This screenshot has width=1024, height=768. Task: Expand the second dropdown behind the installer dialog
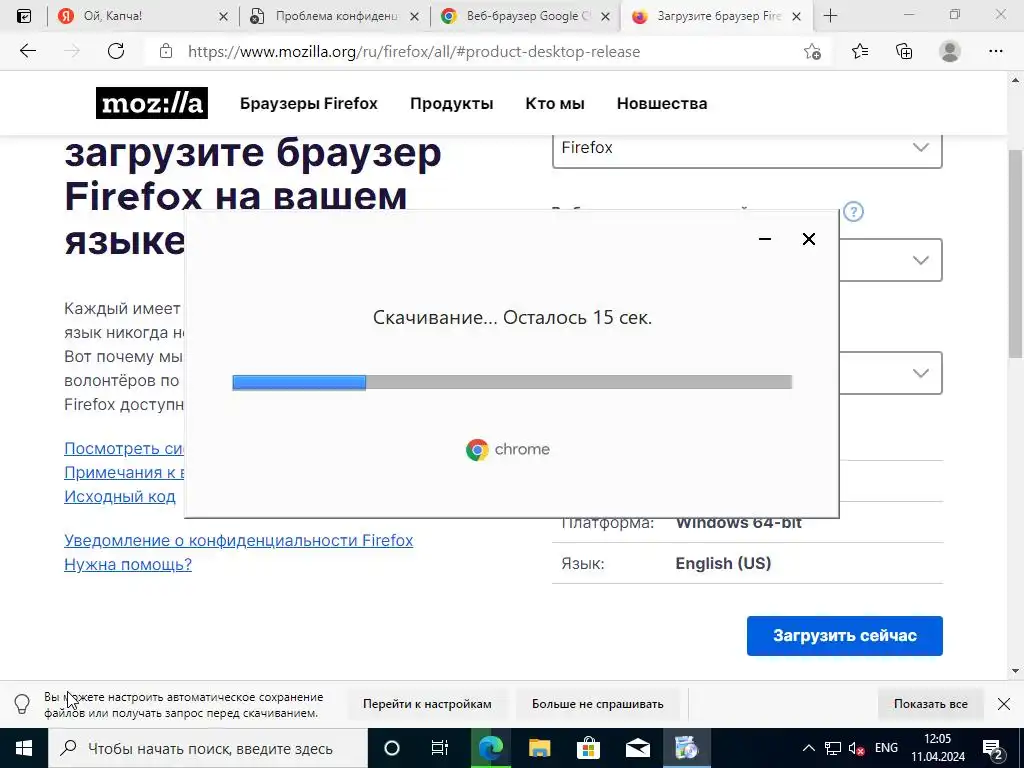(x=891, y=260)
